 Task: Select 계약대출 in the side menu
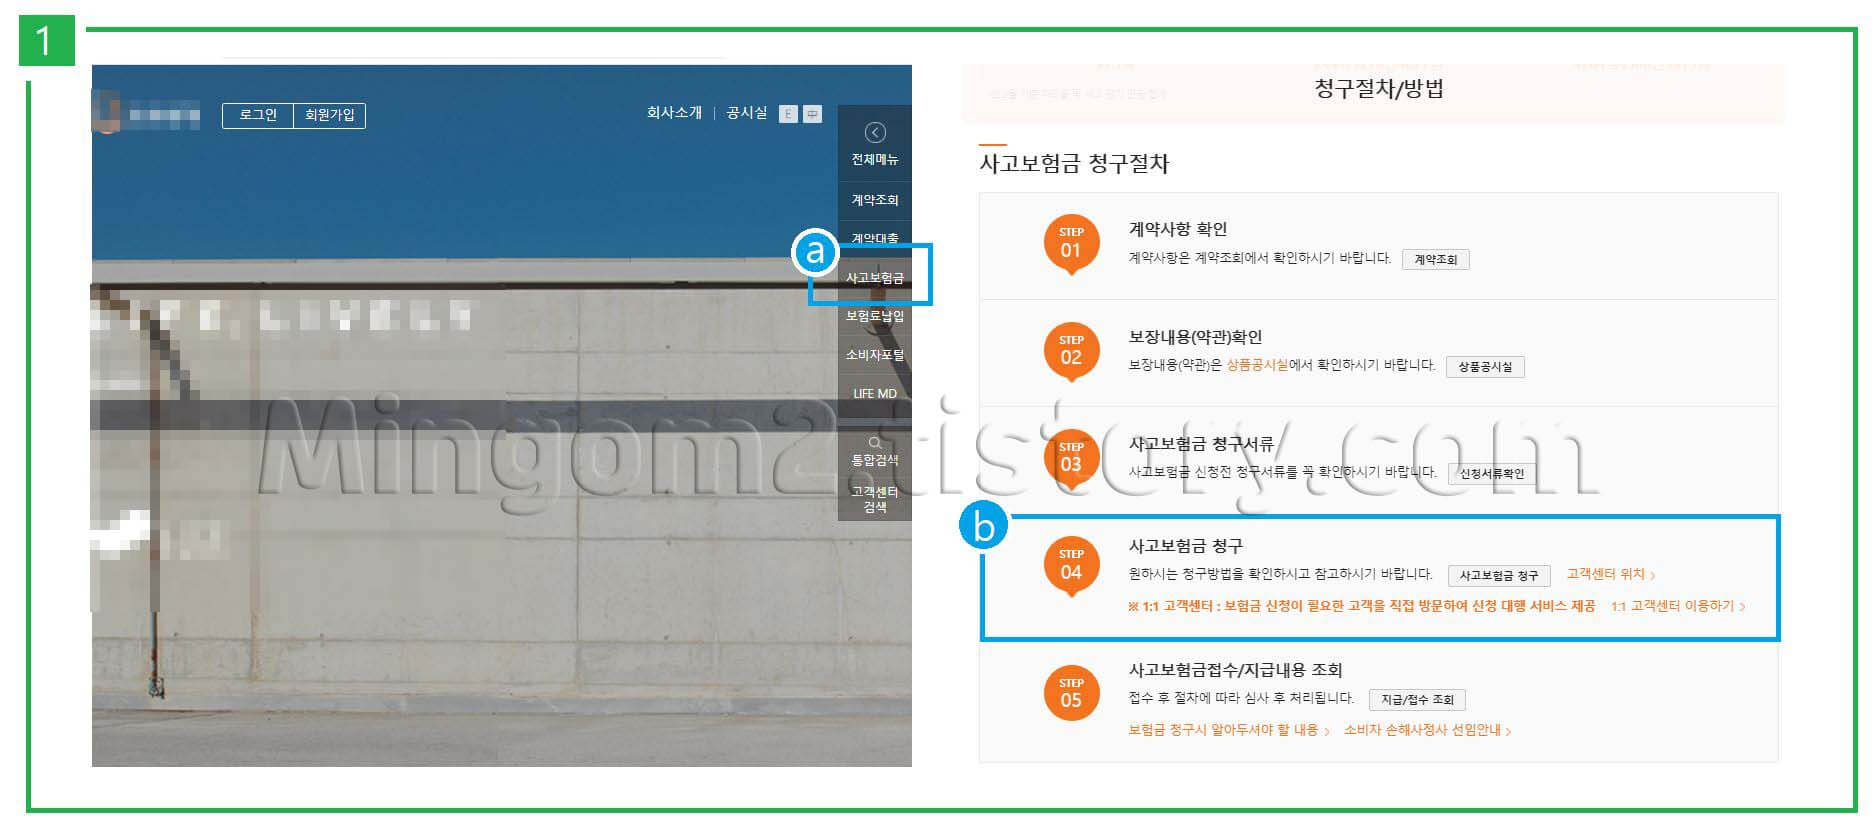[875, 238]
